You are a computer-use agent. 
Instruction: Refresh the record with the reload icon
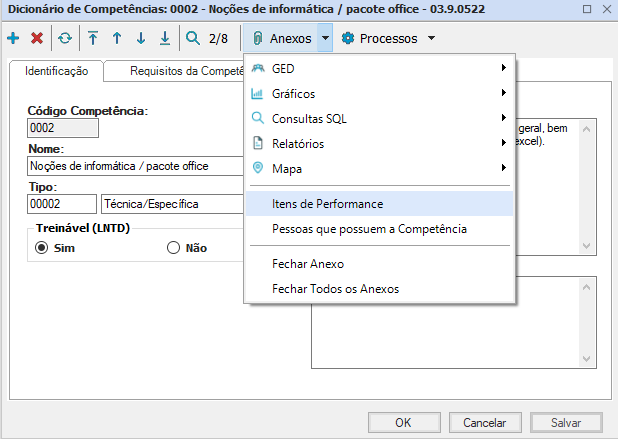click(65, 39)
